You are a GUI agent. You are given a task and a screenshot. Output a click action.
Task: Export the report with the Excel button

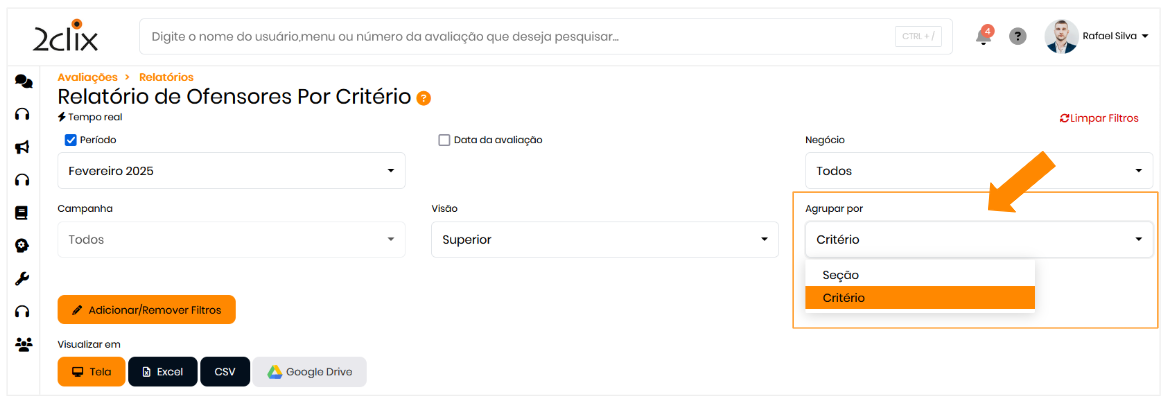162,372
